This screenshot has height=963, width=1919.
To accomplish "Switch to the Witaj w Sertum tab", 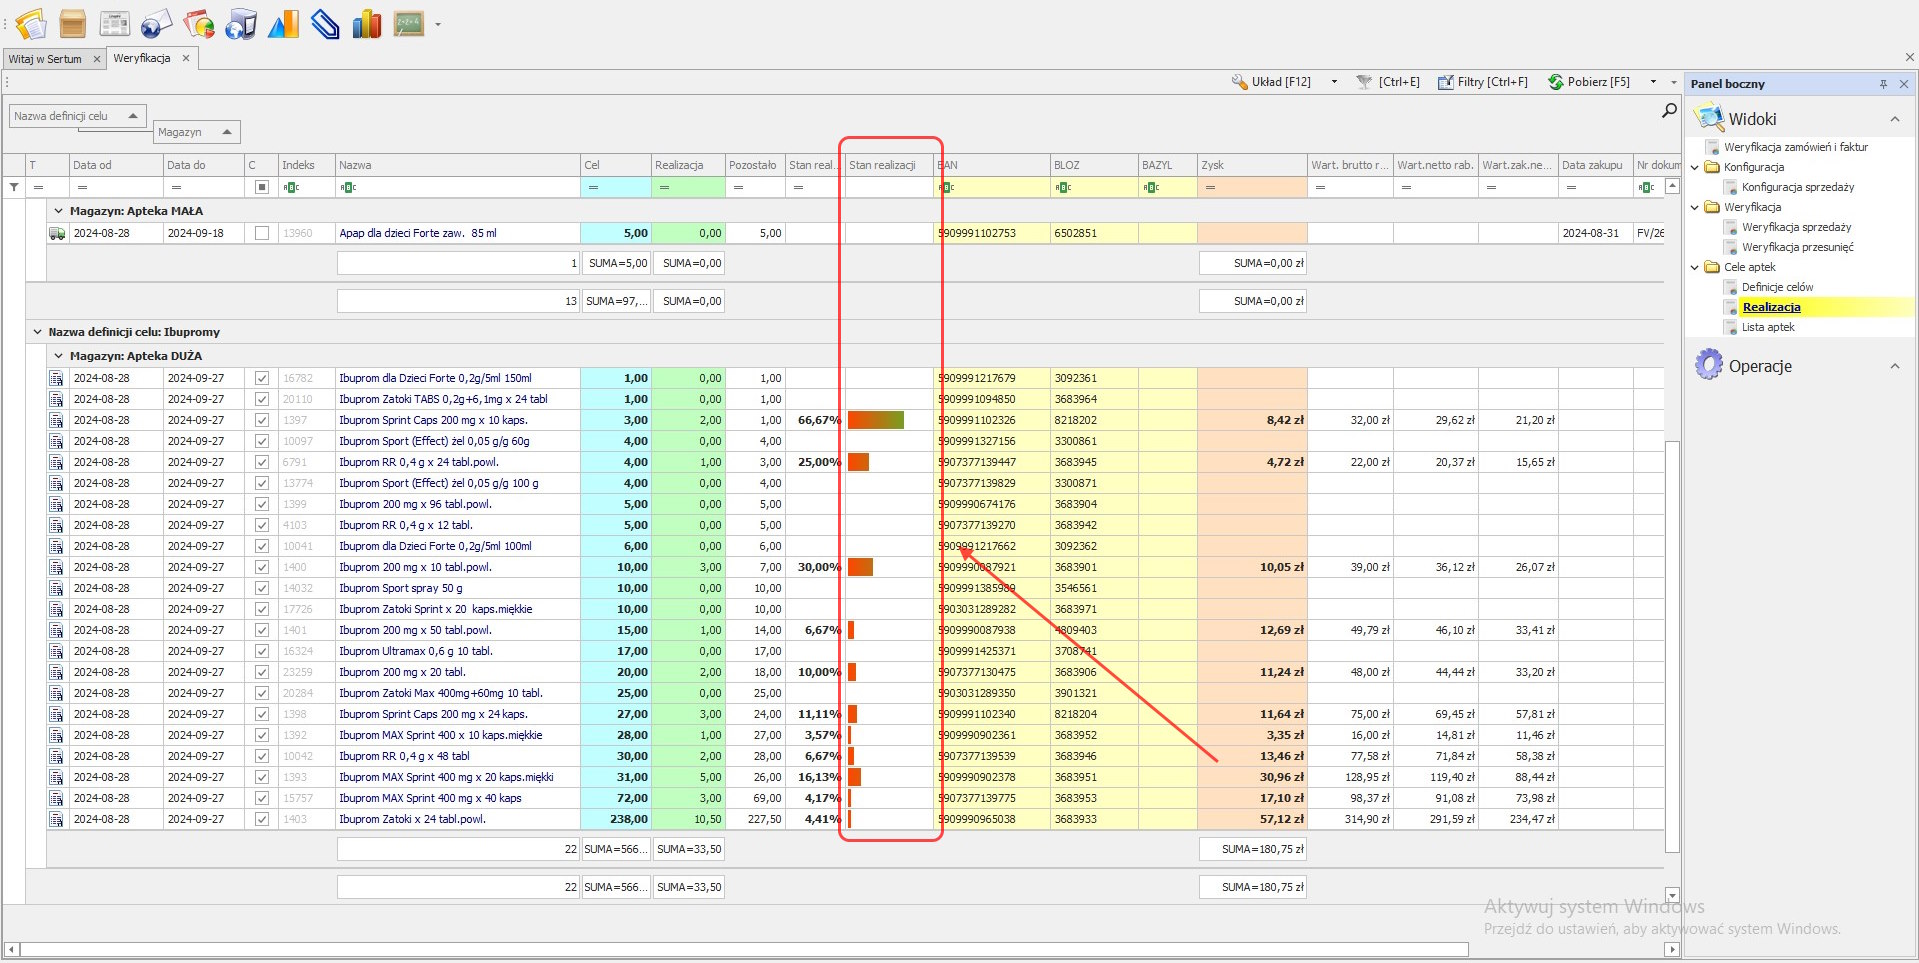I will 46,59.
